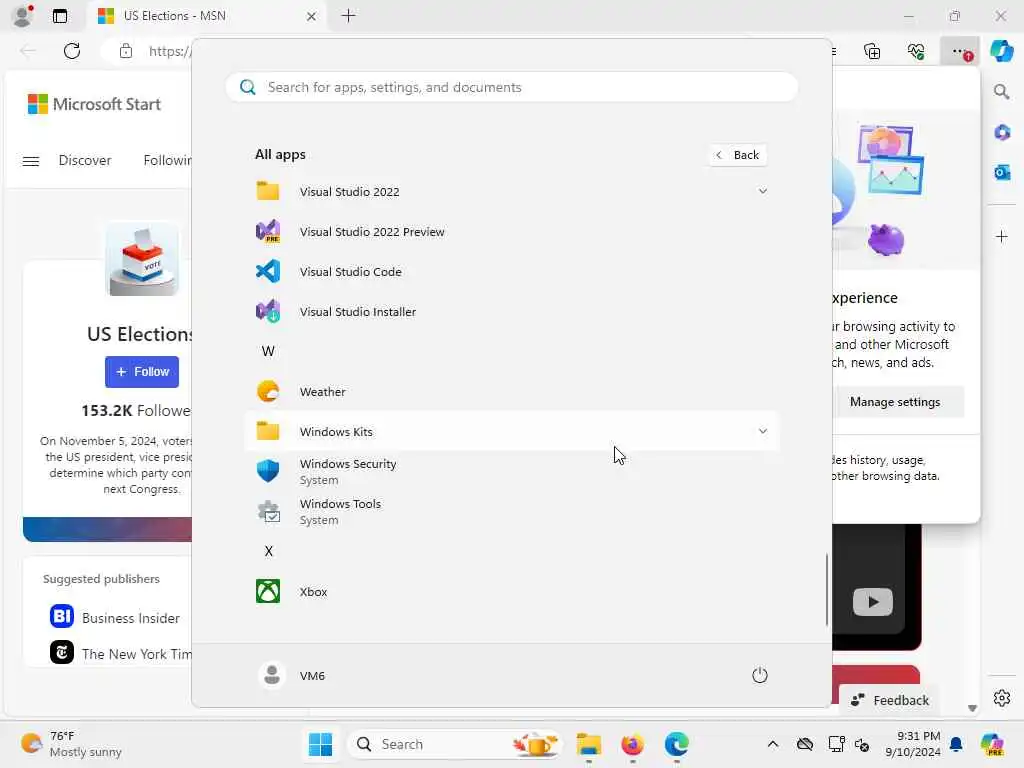Click the Microsoft Start logo link
The width and height of the screenshot is (1024, 768).
[94, 104]
